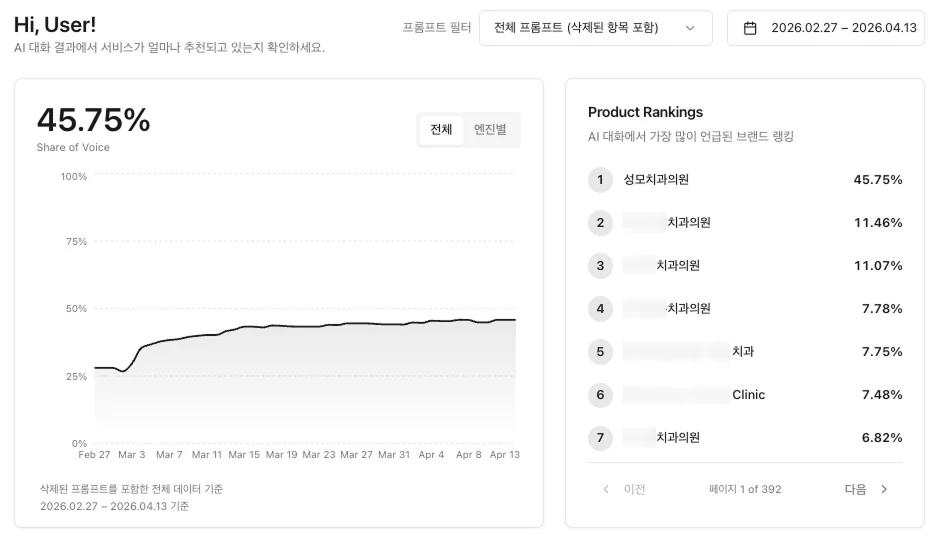Select 성모치과의원 in rankings list
The width and height of the screenshot is (937, 542).
click(x=656, y=180)
